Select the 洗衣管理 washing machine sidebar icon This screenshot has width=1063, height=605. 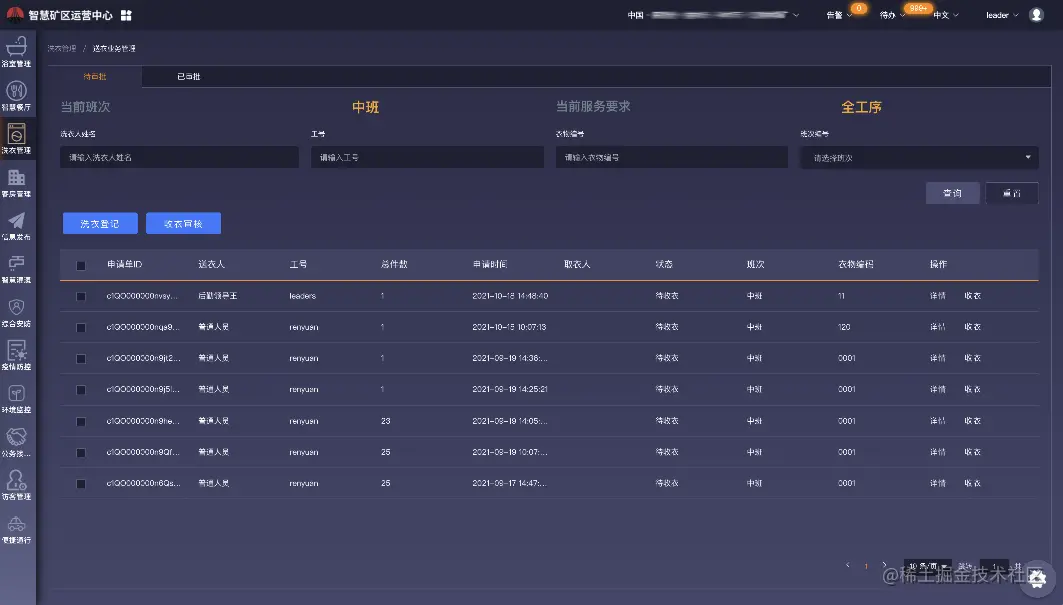(16, 134)
